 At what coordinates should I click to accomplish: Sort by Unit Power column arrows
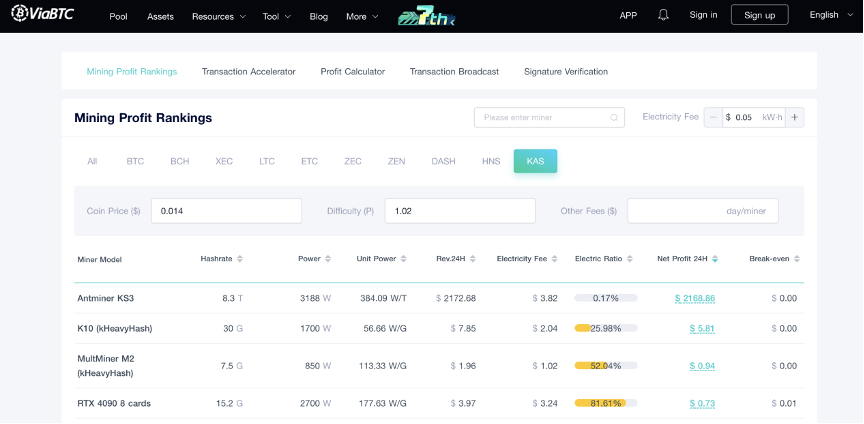[403, 259]
